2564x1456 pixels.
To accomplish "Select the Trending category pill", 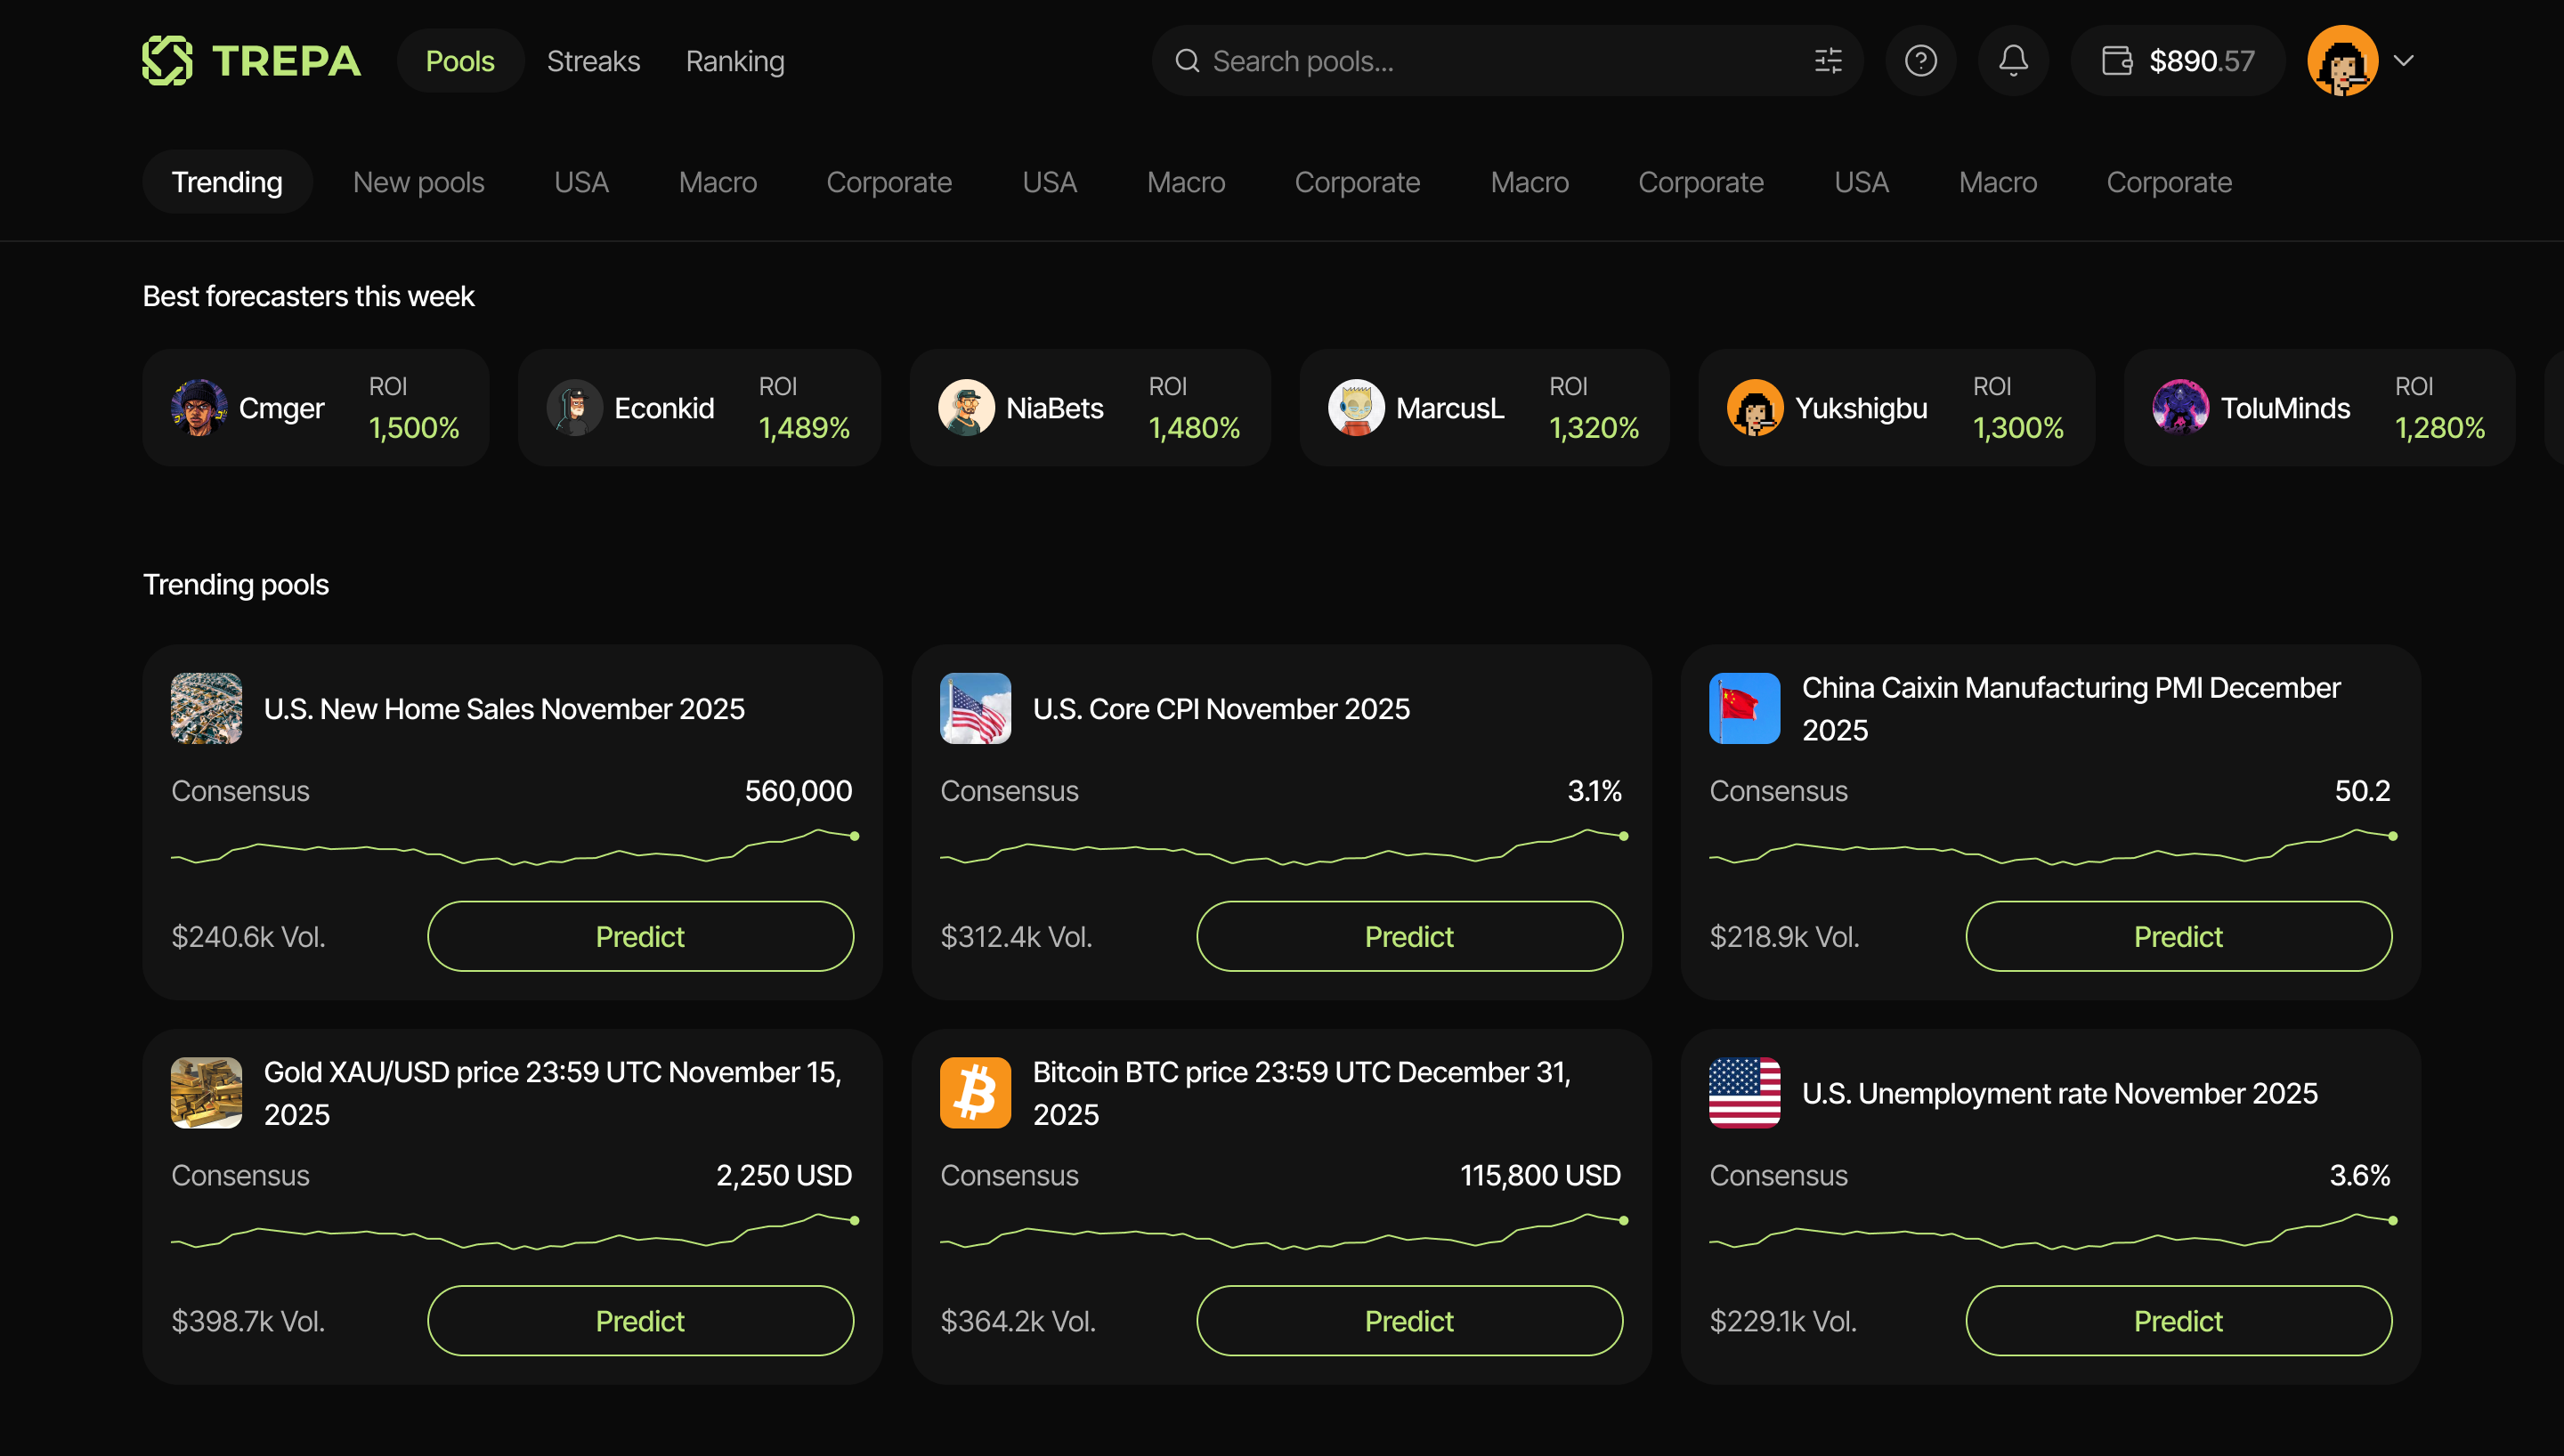I will (x=227, y=182).
